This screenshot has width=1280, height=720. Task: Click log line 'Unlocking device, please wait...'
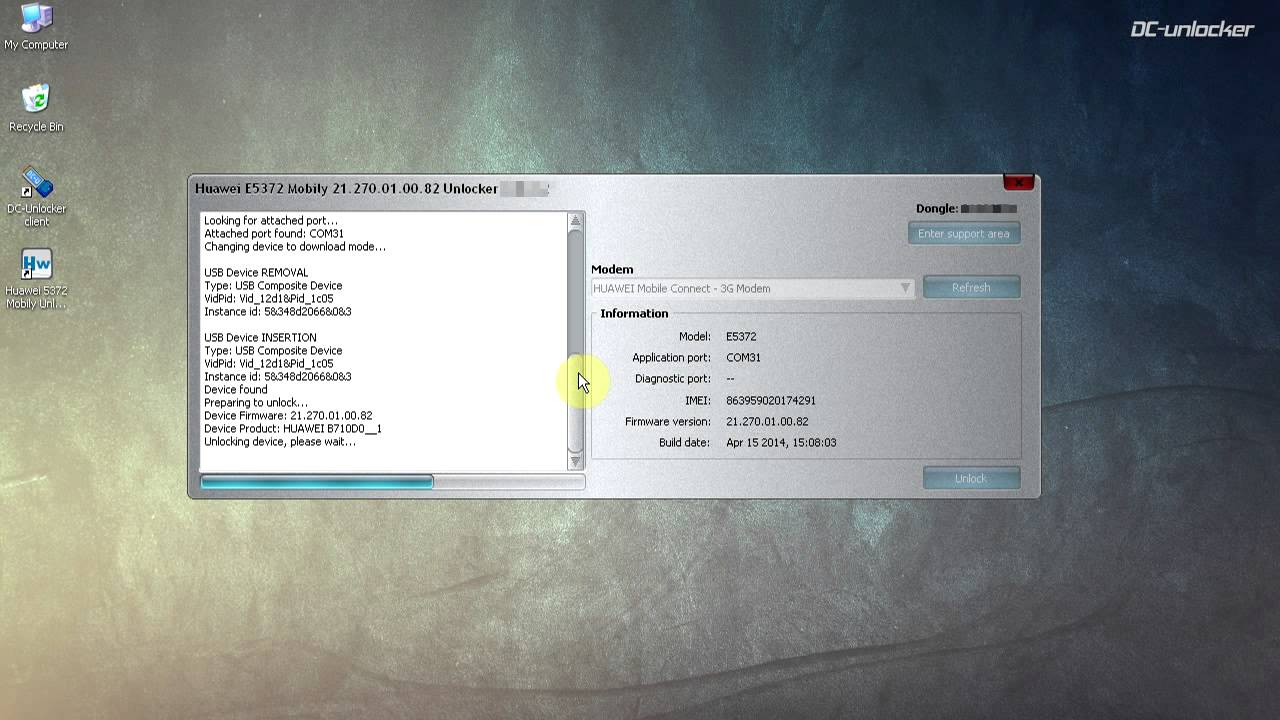coord(280,442)
